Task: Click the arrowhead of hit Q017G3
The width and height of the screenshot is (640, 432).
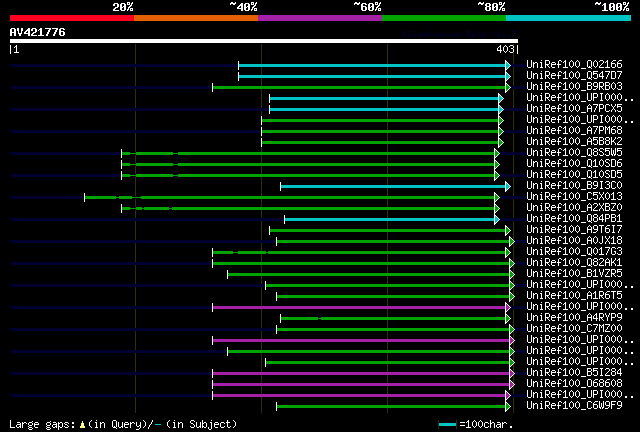Action: coord(508,253)
